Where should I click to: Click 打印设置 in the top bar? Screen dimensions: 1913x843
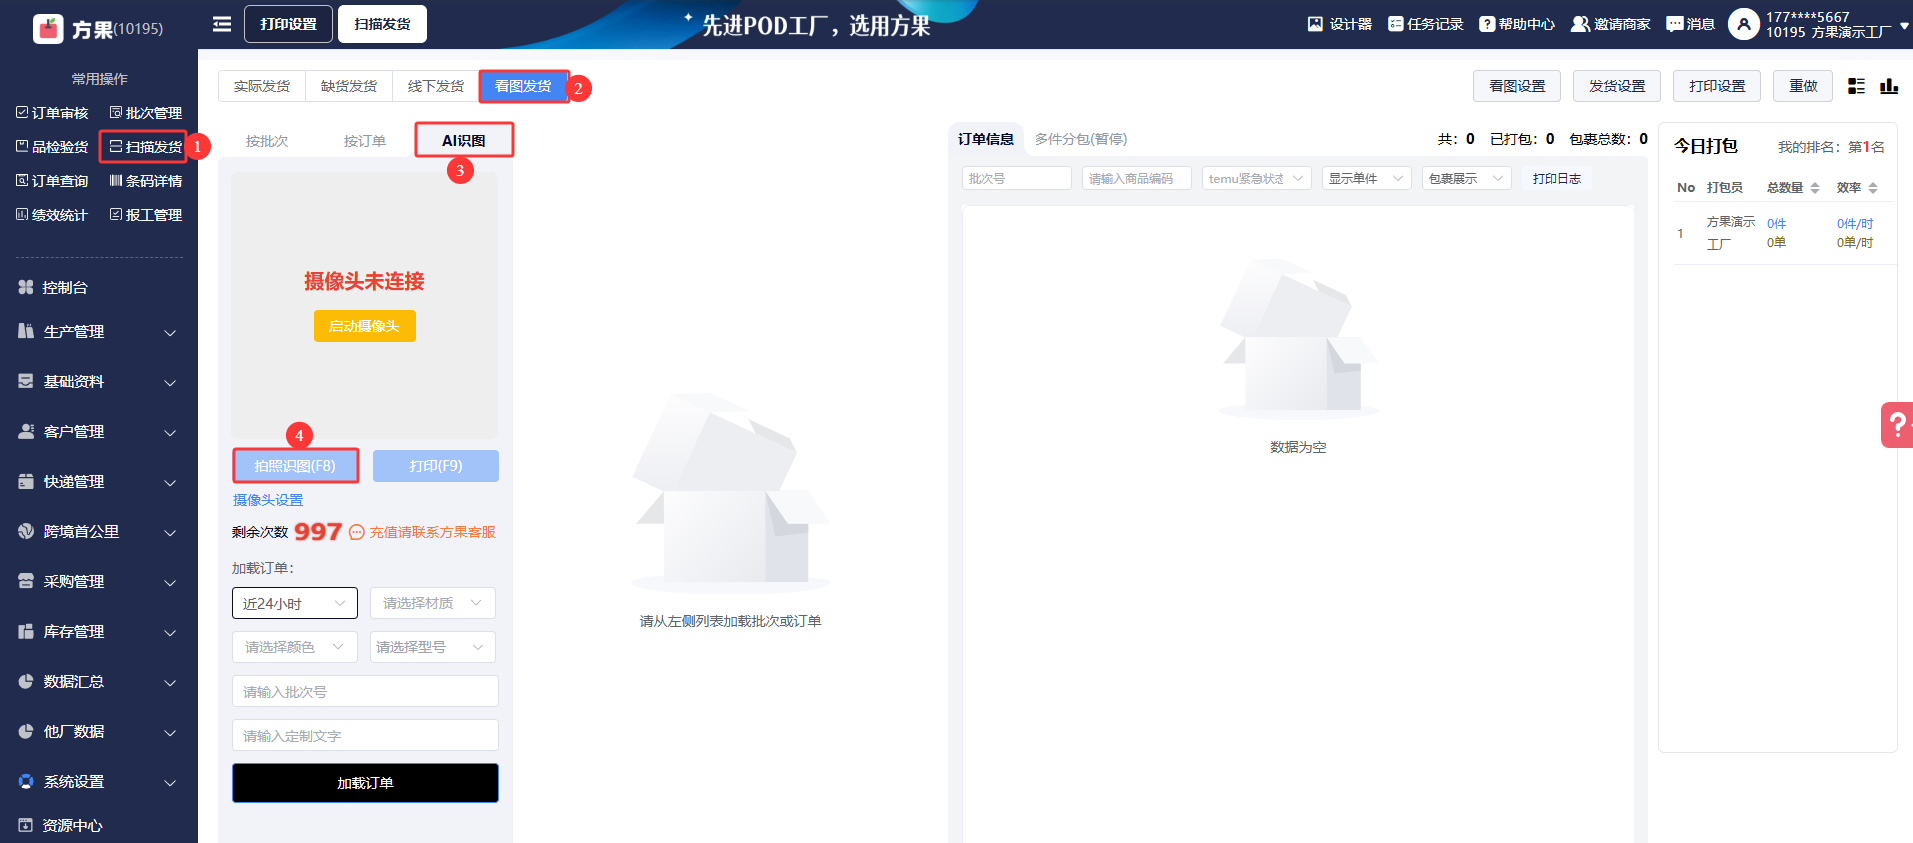coord(288,24)
